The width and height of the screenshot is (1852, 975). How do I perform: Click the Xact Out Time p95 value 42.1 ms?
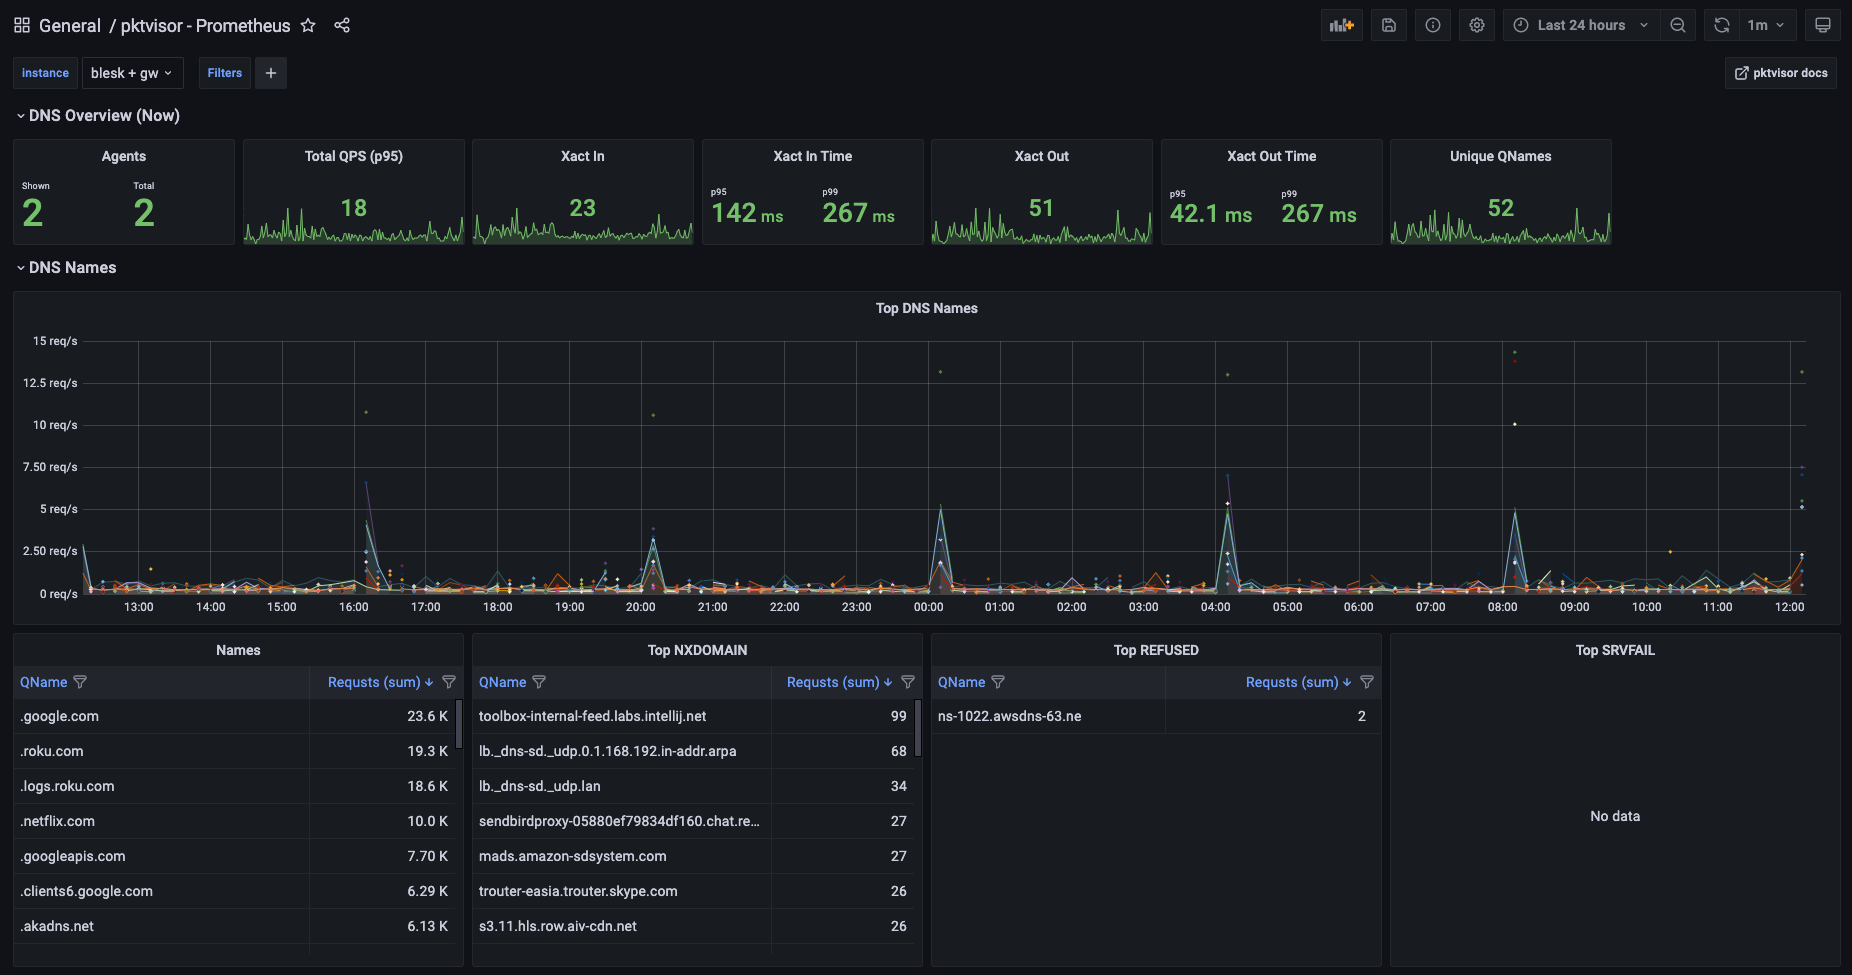pos(1211,213)
